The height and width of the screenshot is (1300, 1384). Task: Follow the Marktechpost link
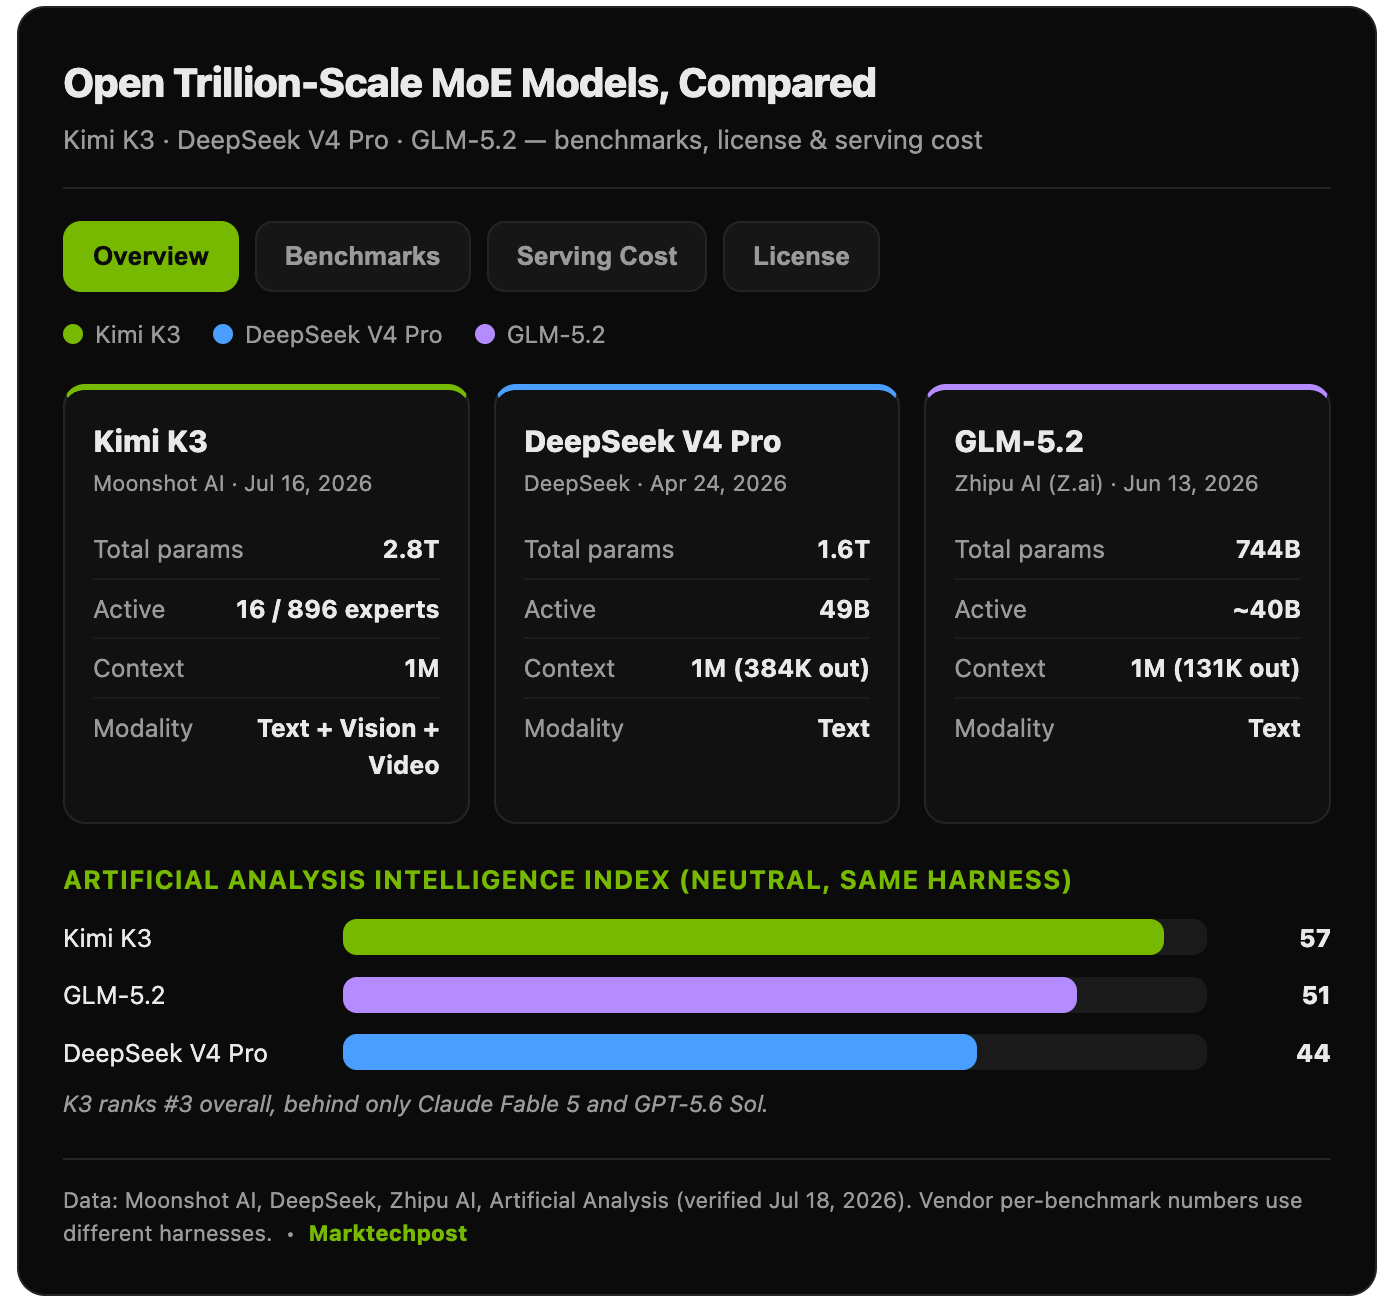click(388, 1233)
